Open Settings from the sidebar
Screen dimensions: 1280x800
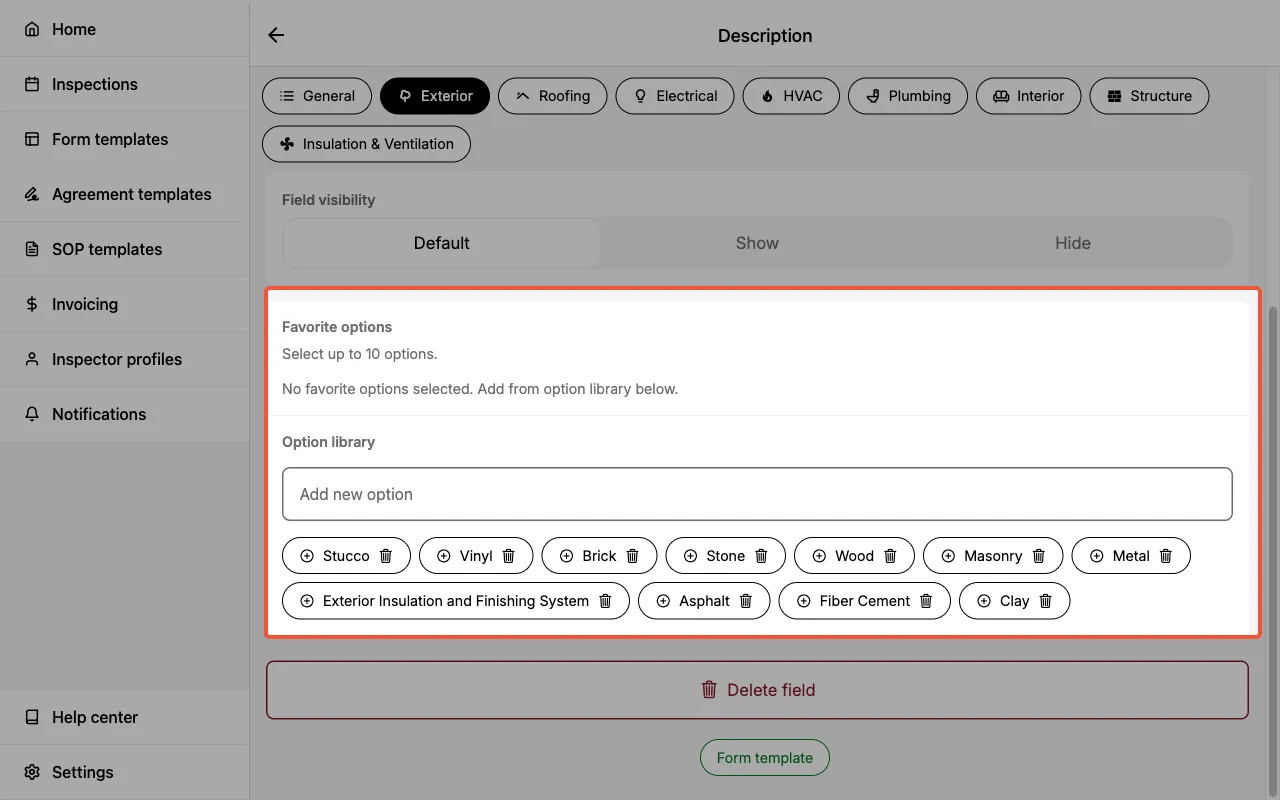point(82,772)
